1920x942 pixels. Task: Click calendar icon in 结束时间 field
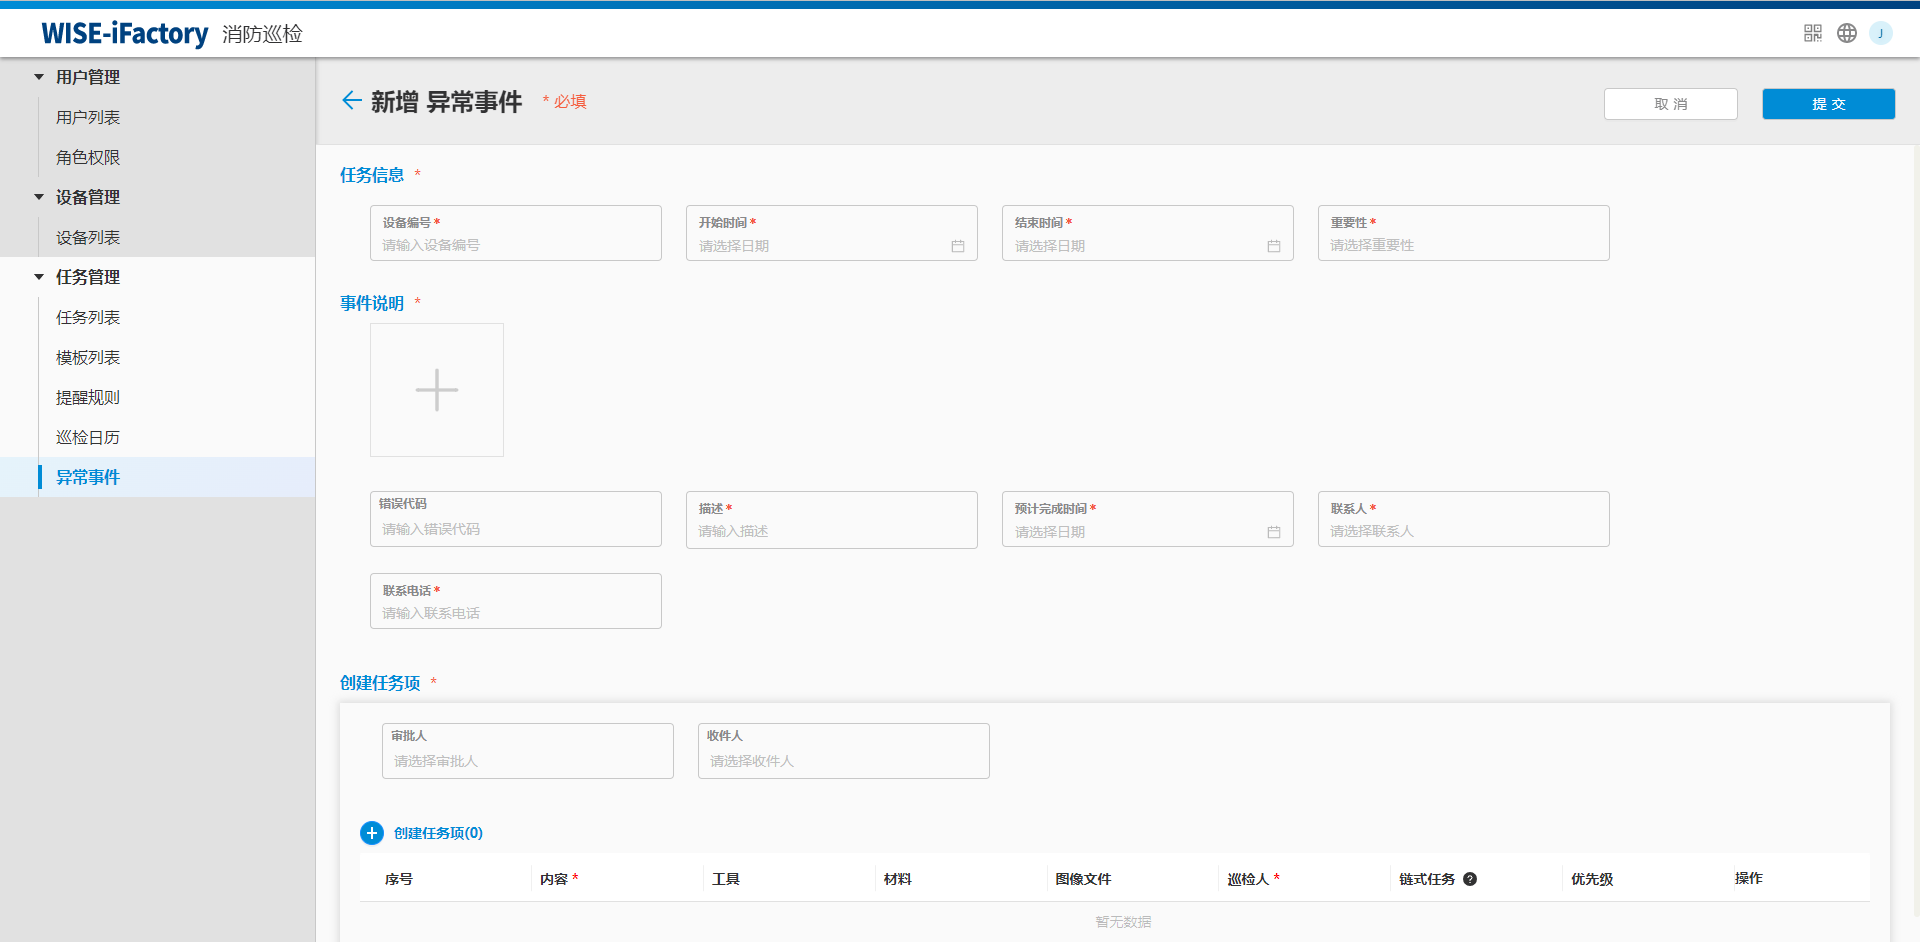click(x=1273, y=246)
